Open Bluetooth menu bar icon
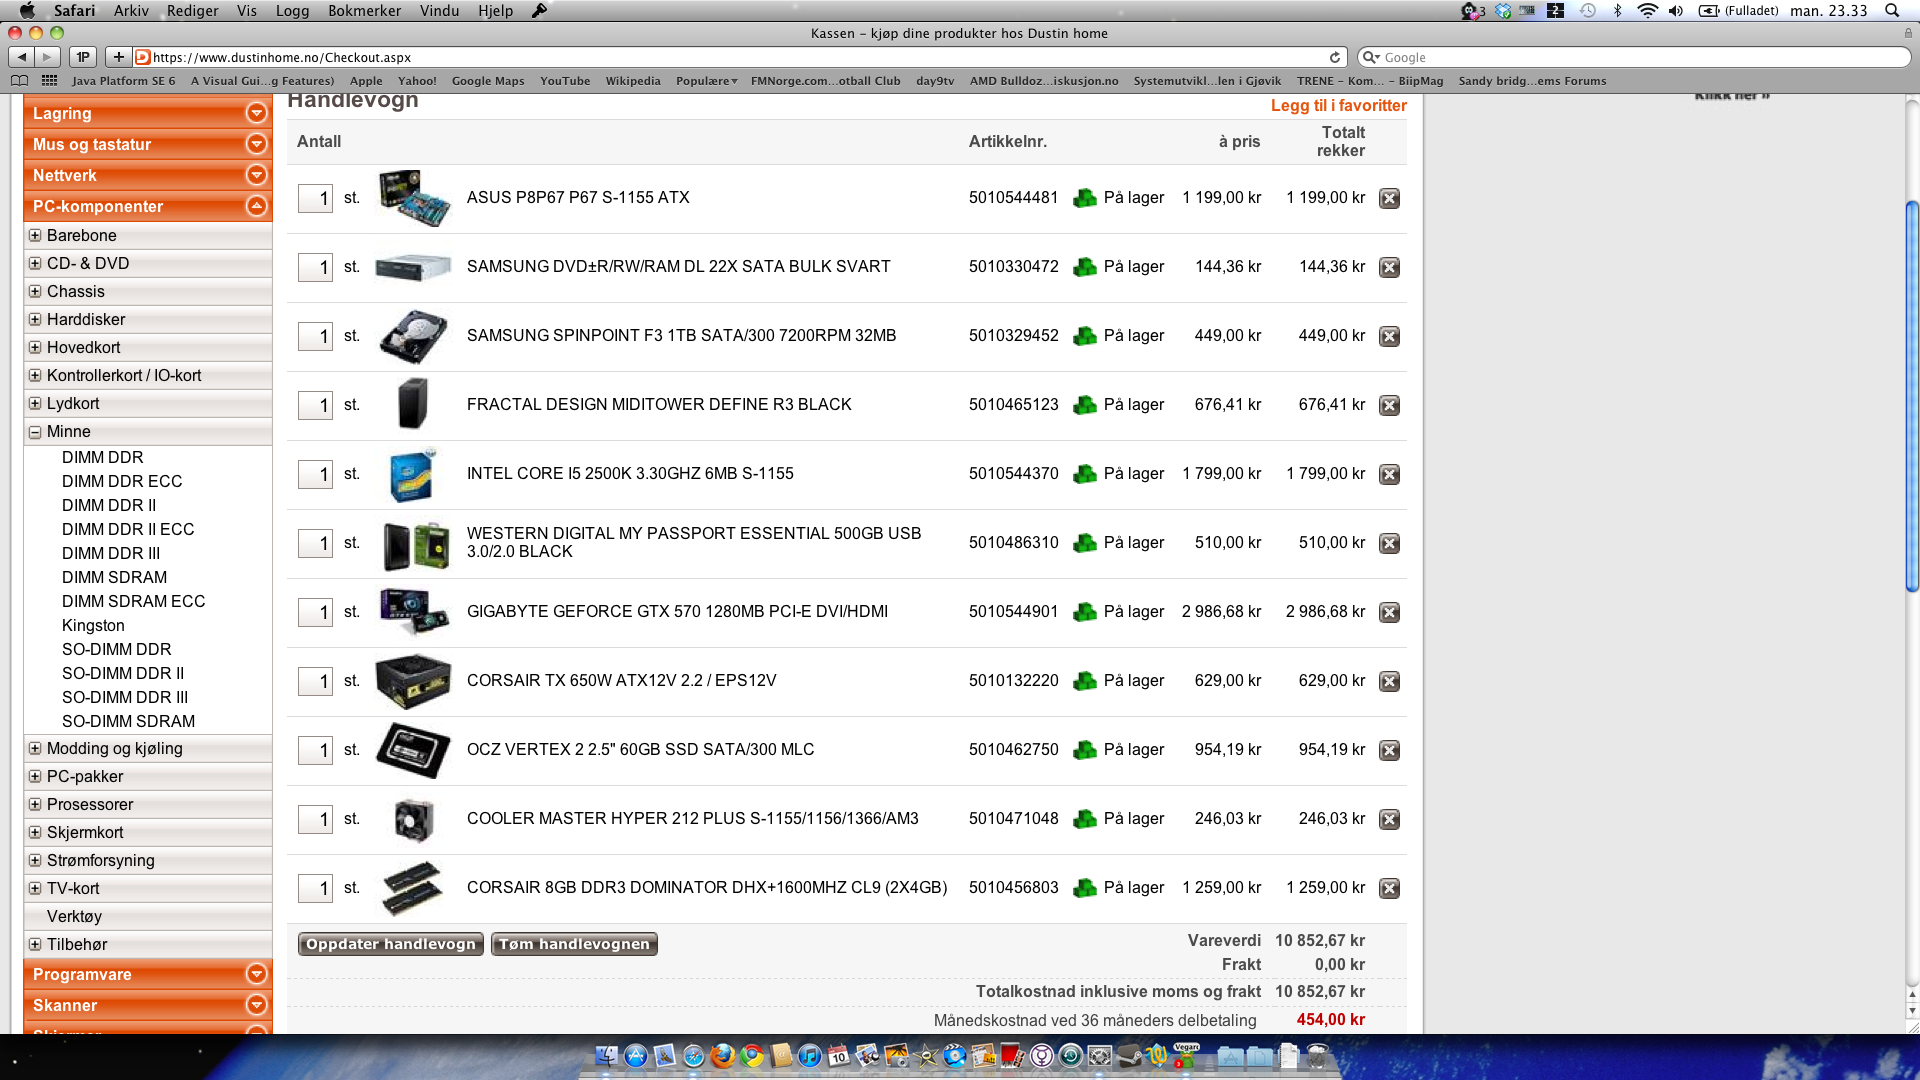 click(1618, 10)
